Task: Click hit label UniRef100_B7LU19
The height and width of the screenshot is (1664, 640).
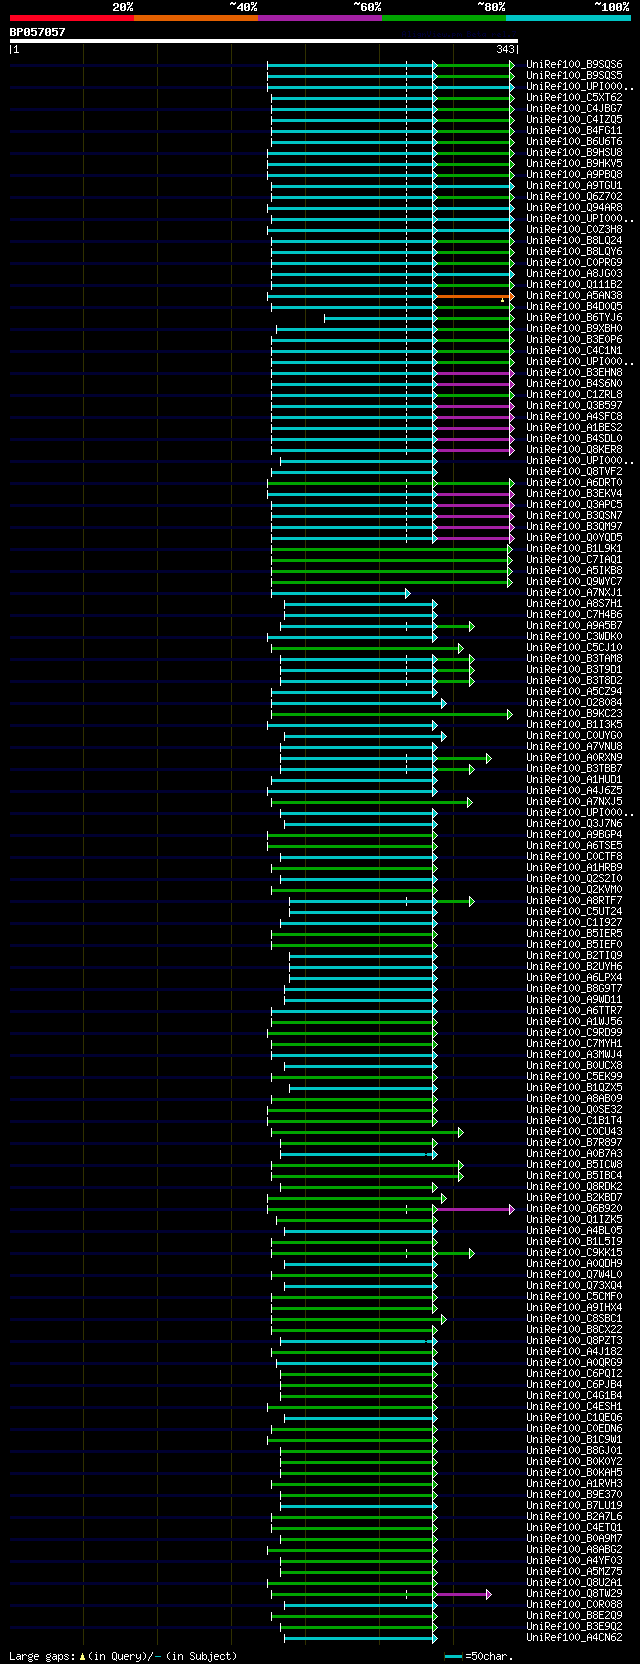Action: 574,1505
